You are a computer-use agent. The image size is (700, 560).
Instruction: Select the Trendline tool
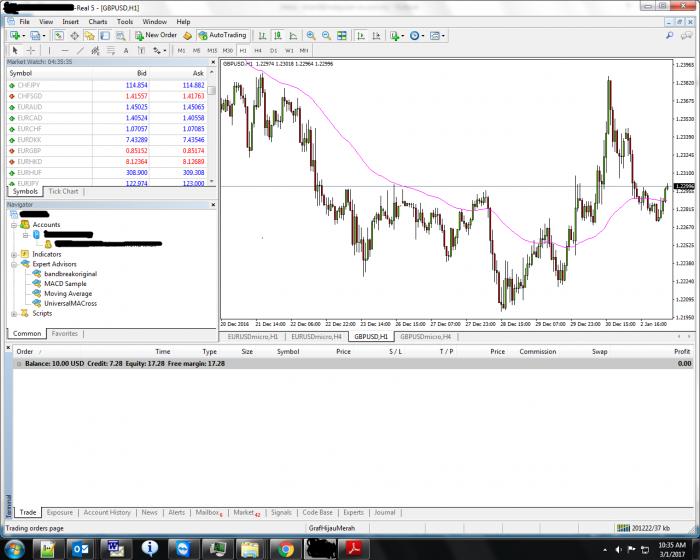coord(80,50)
